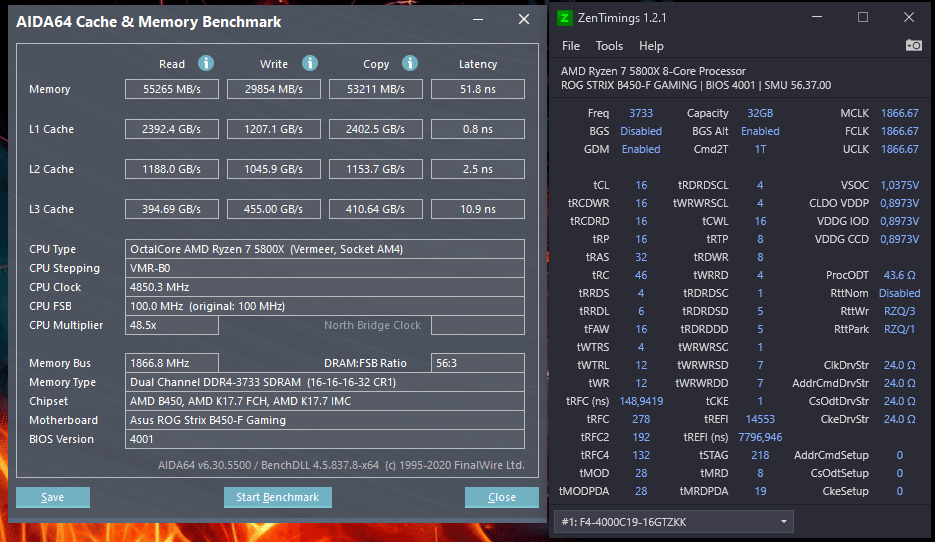Click the Capacity value 32GB
This screenshot has width=935, height=542.
click(760, 113)
